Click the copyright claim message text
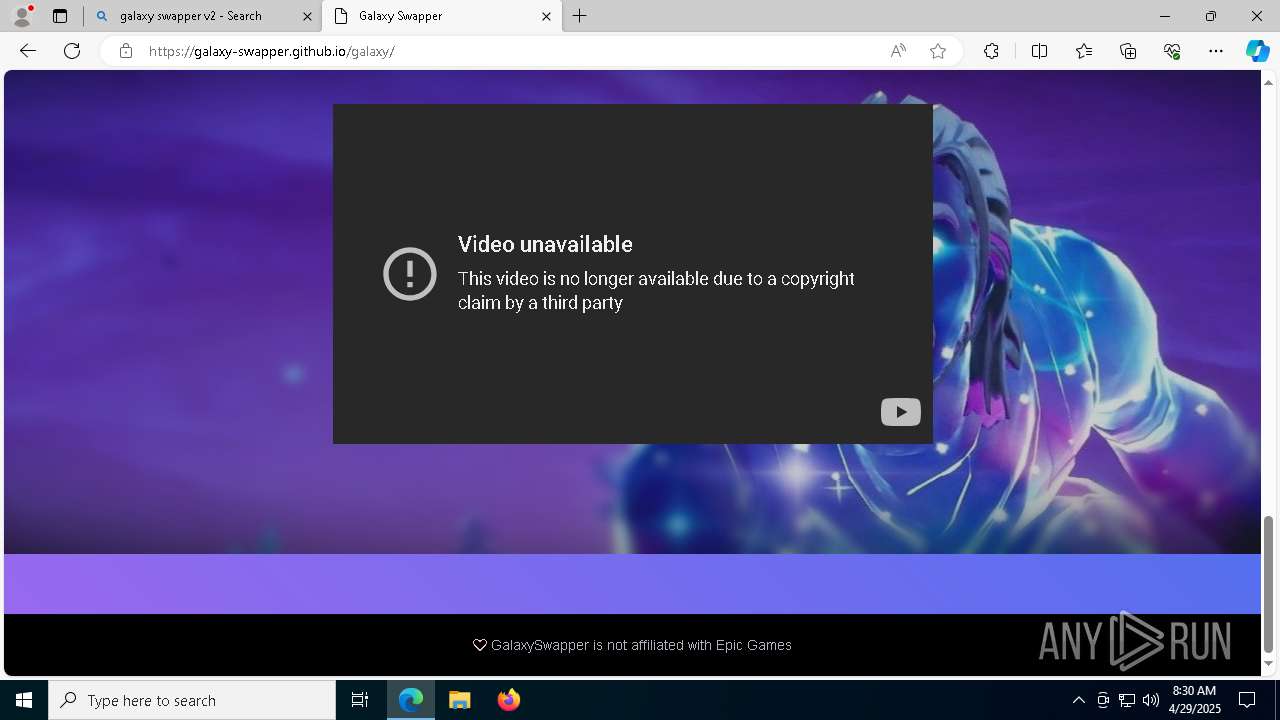The width and height of the screenshot is (1280, 720). click(656, 290)
